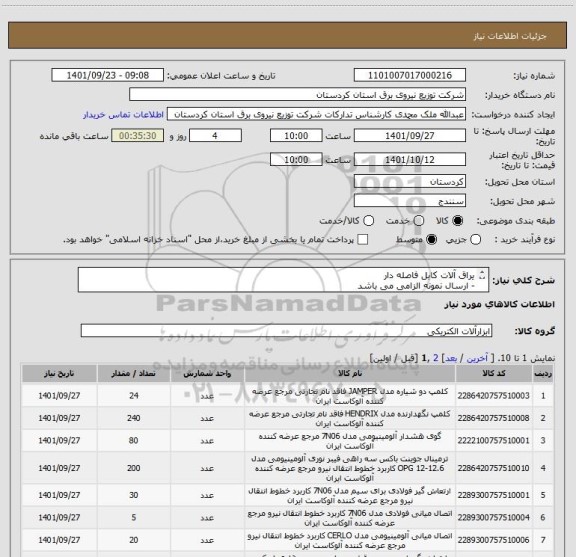The image size is (576, 557).
Task: Select the کالا radio button
Action: (458, 220)
